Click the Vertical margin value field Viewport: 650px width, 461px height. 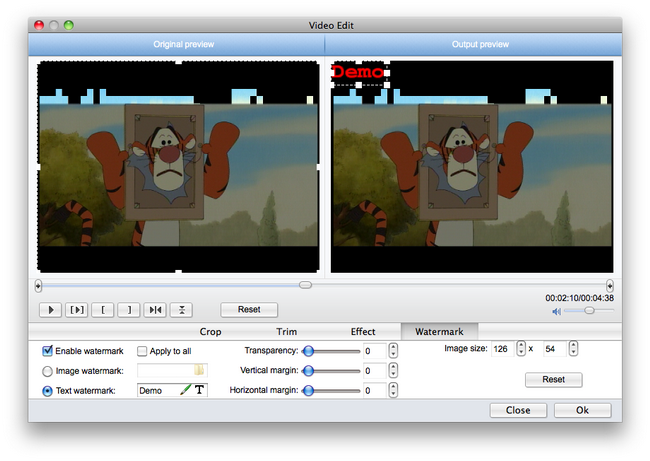375,371
